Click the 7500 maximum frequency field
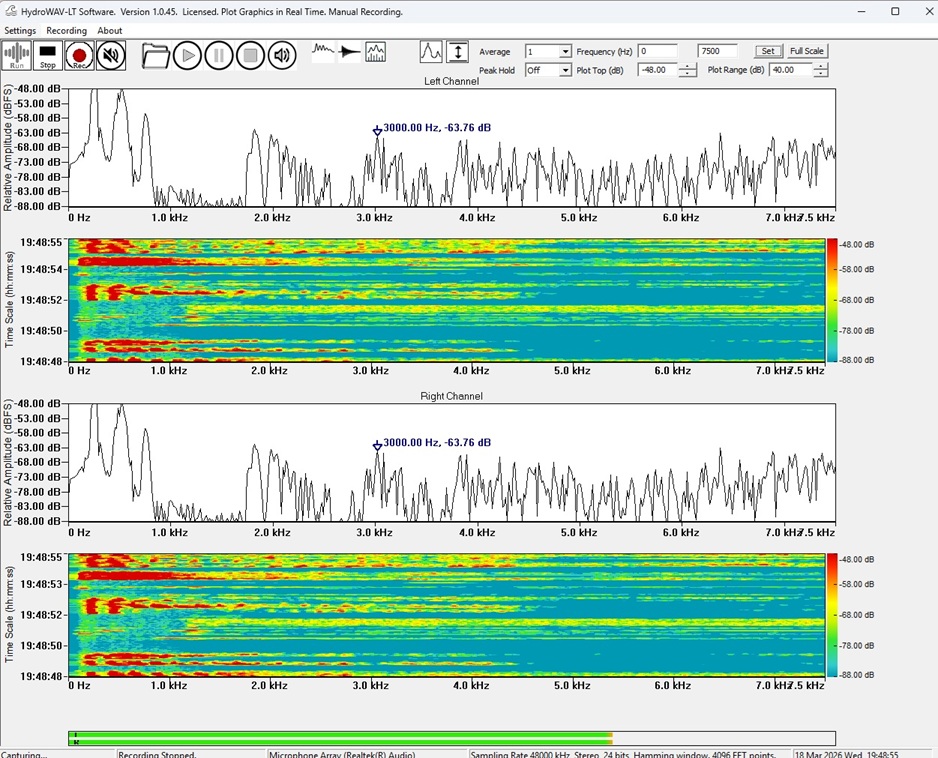This screenshot has width=938, height=758. tap(718, 51)
